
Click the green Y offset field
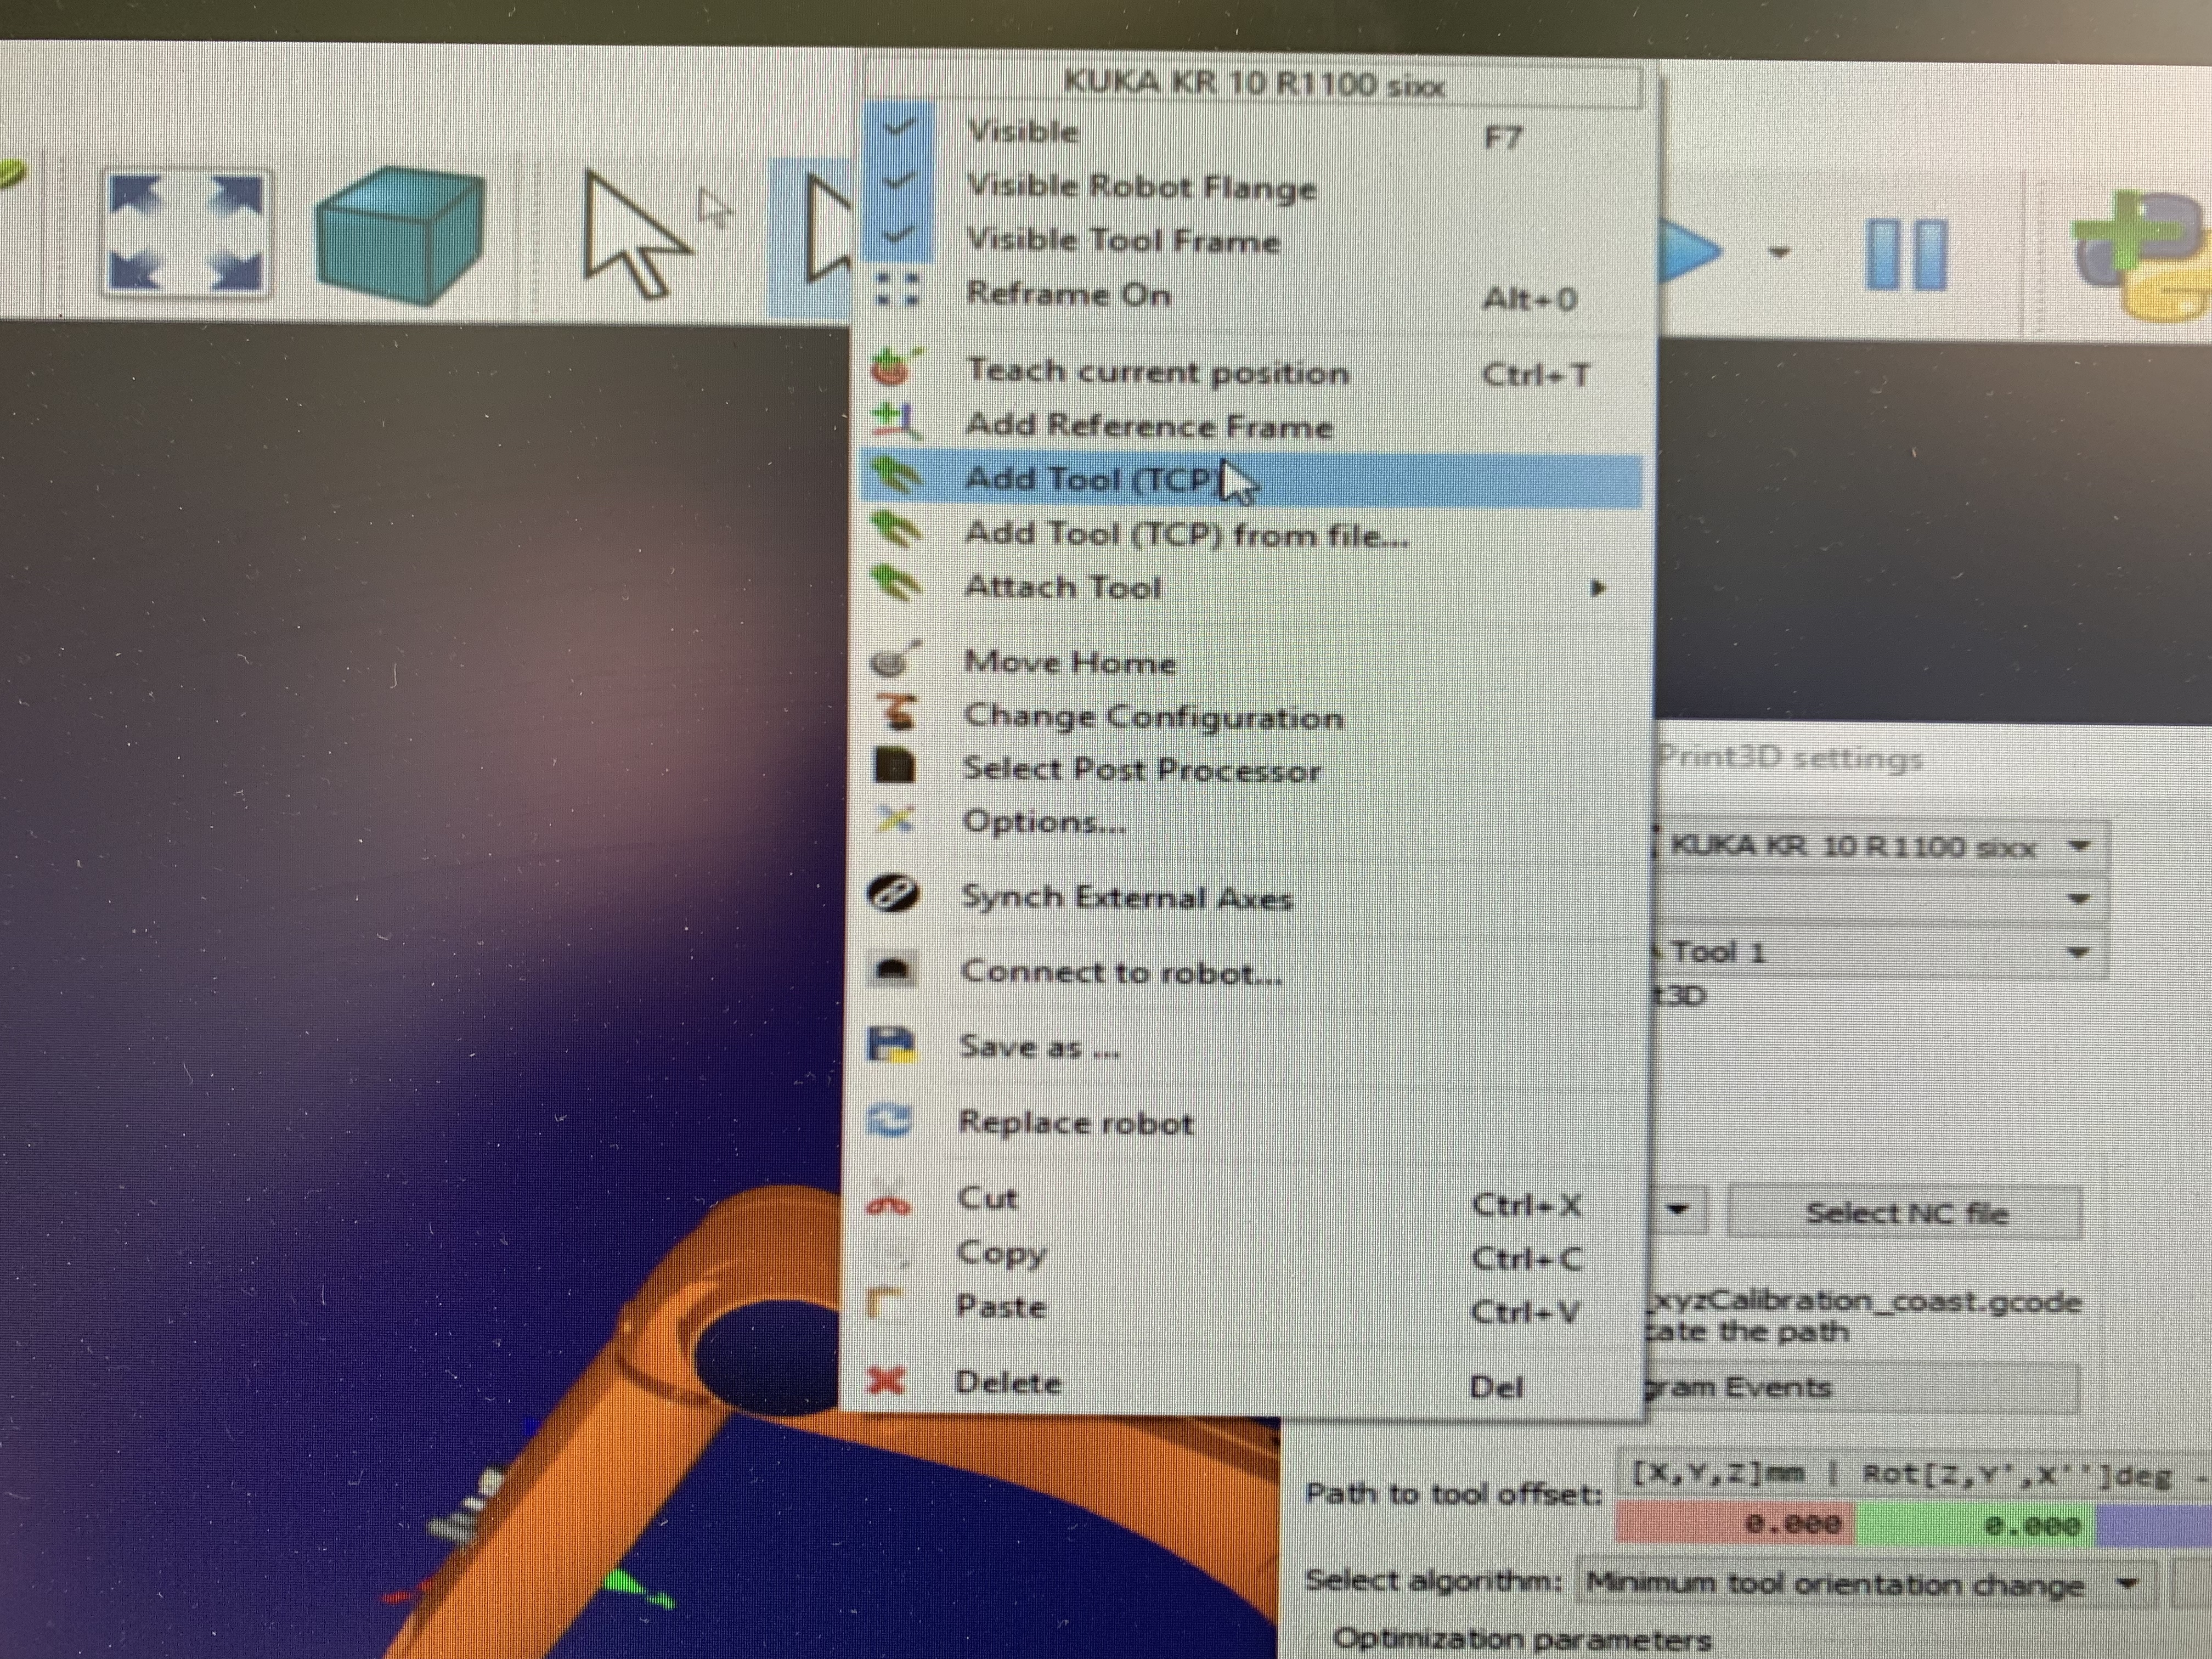pos(1976,1526)
